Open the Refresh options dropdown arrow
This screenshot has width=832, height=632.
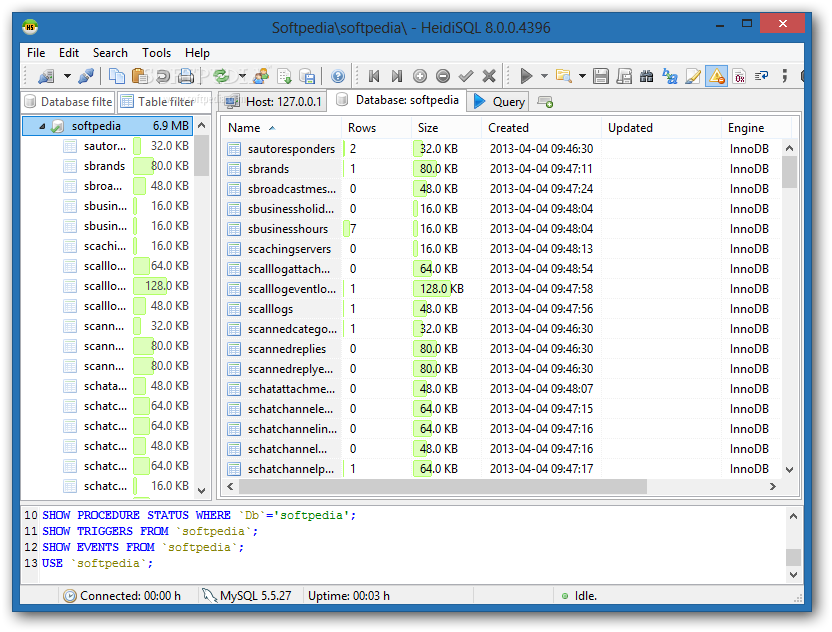tap(242, 76)
